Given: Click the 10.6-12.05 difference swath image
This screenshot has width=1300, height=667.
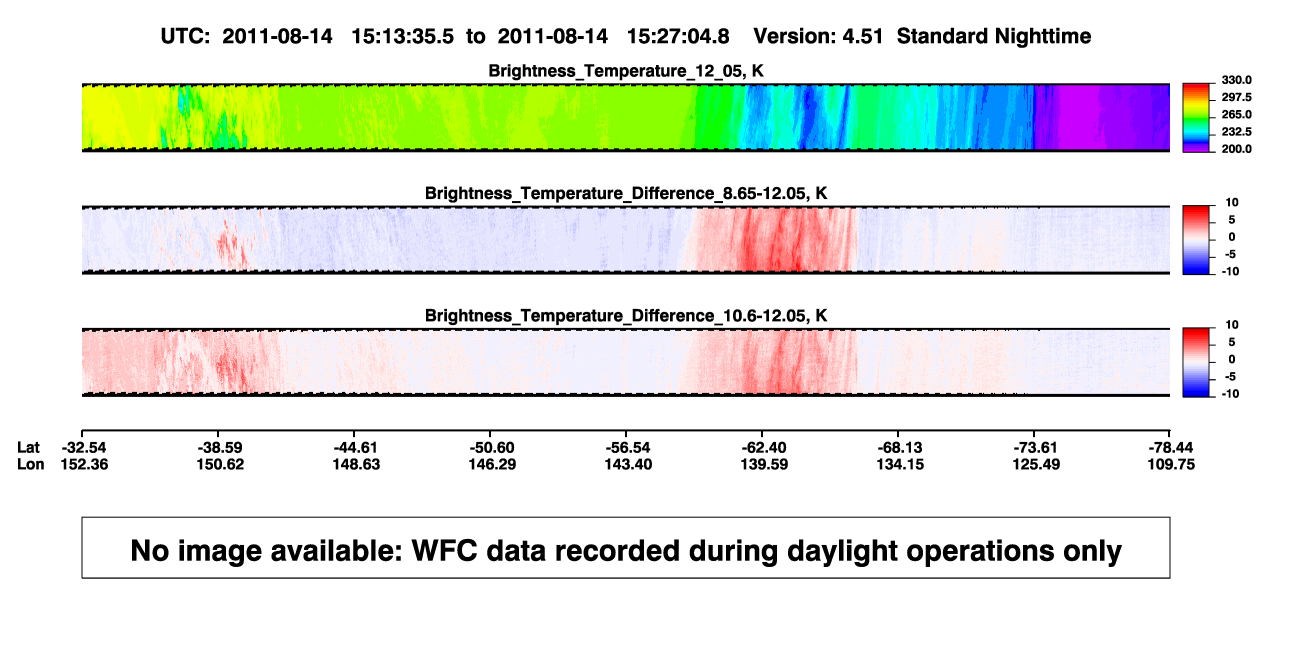Looking at the screenshot, I should (x=626, y=362).
